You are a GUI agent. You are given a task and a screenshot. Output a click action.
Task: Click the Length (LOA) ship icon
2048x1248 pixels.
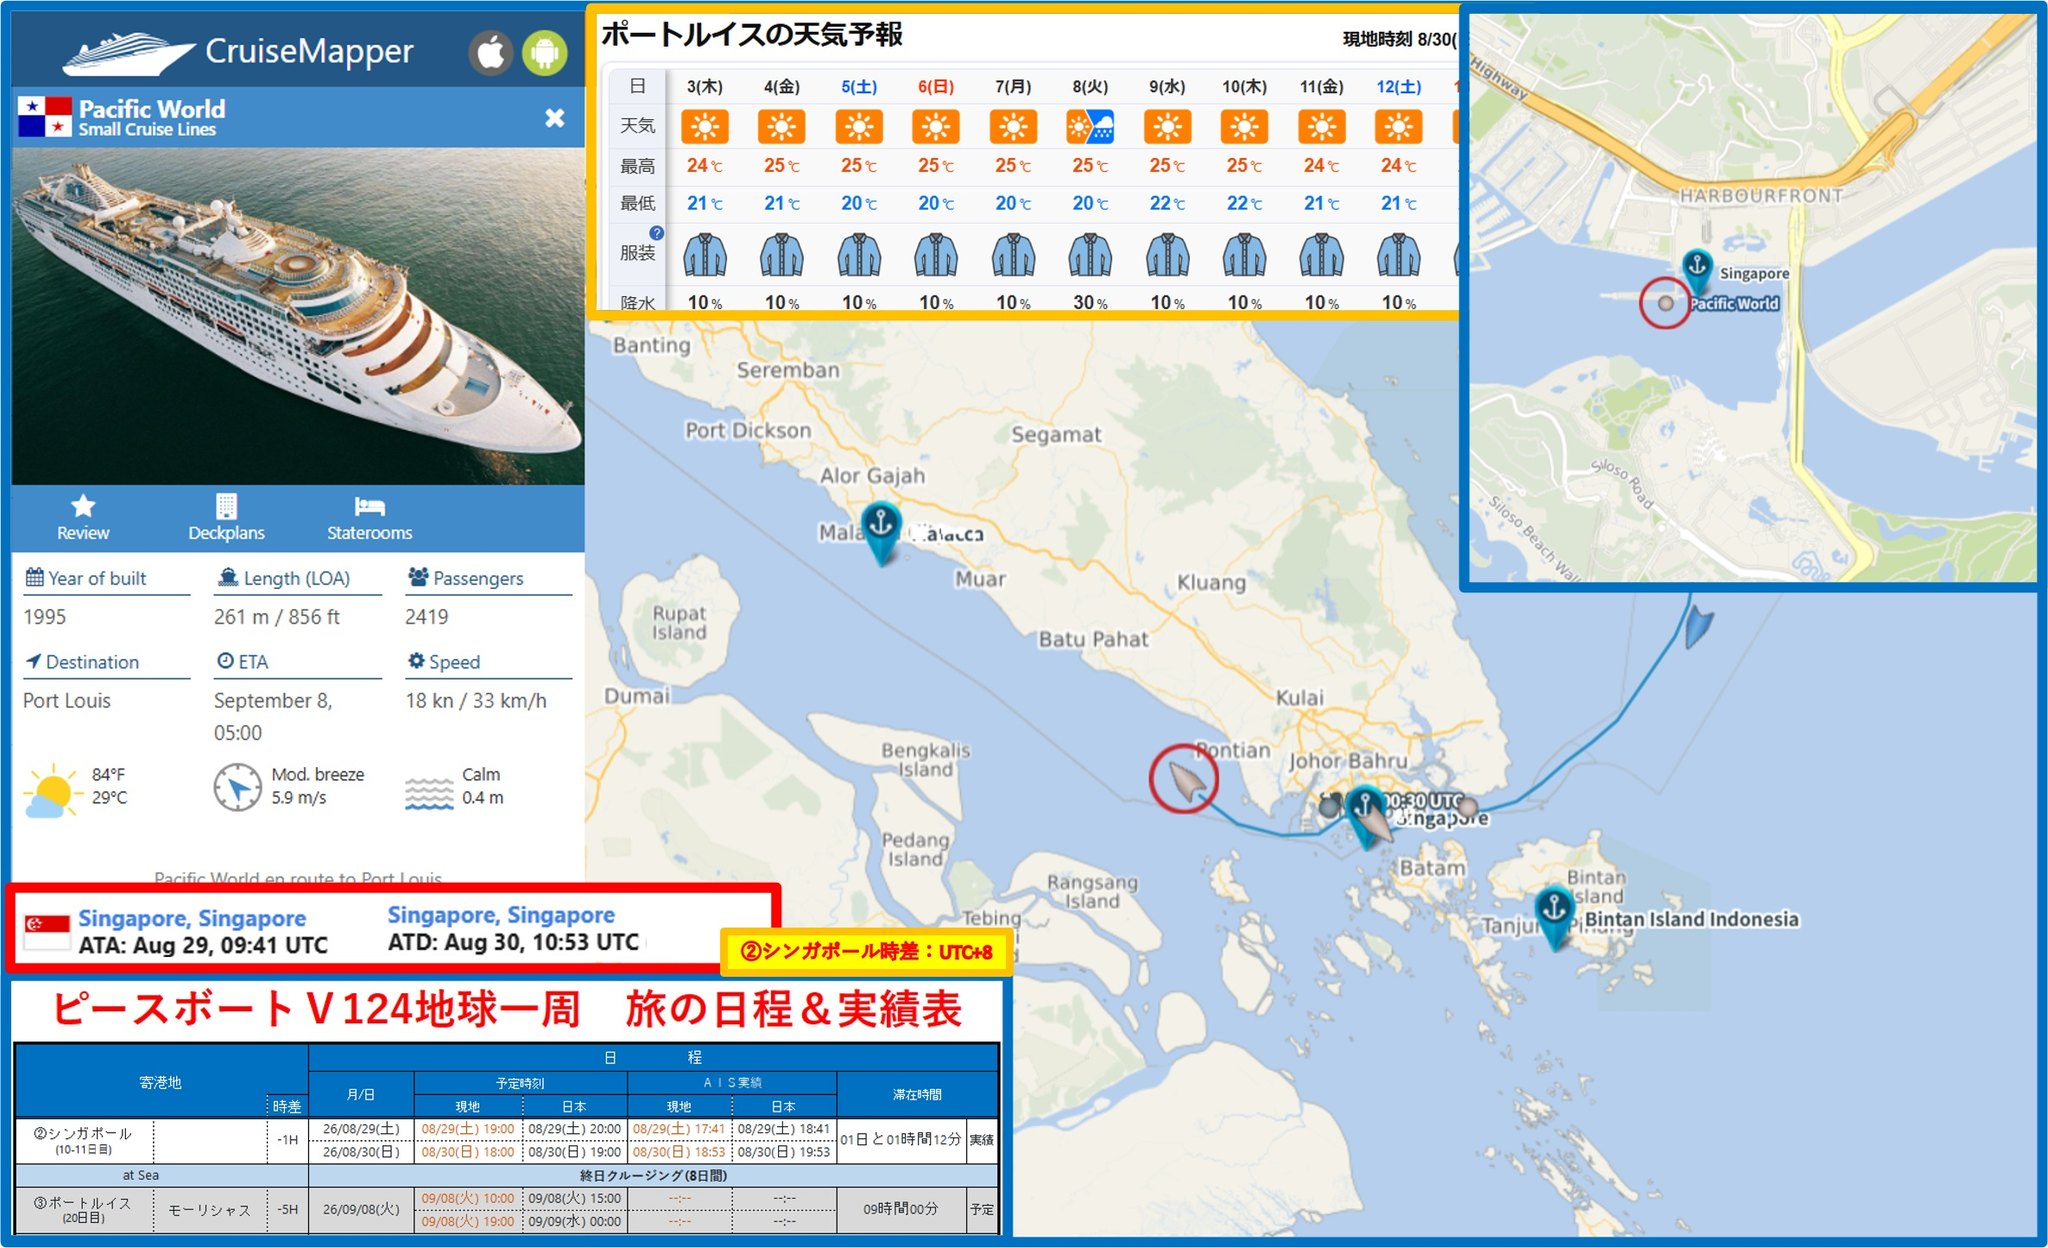pyautogui.click(x=228, y=577)
